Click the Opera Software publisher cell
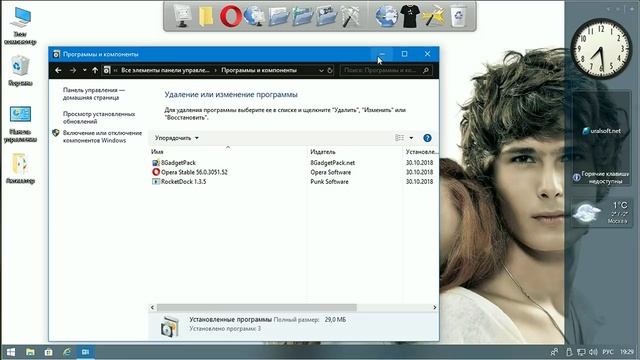This screenshot has height=360, width=640. coord(331,172)
